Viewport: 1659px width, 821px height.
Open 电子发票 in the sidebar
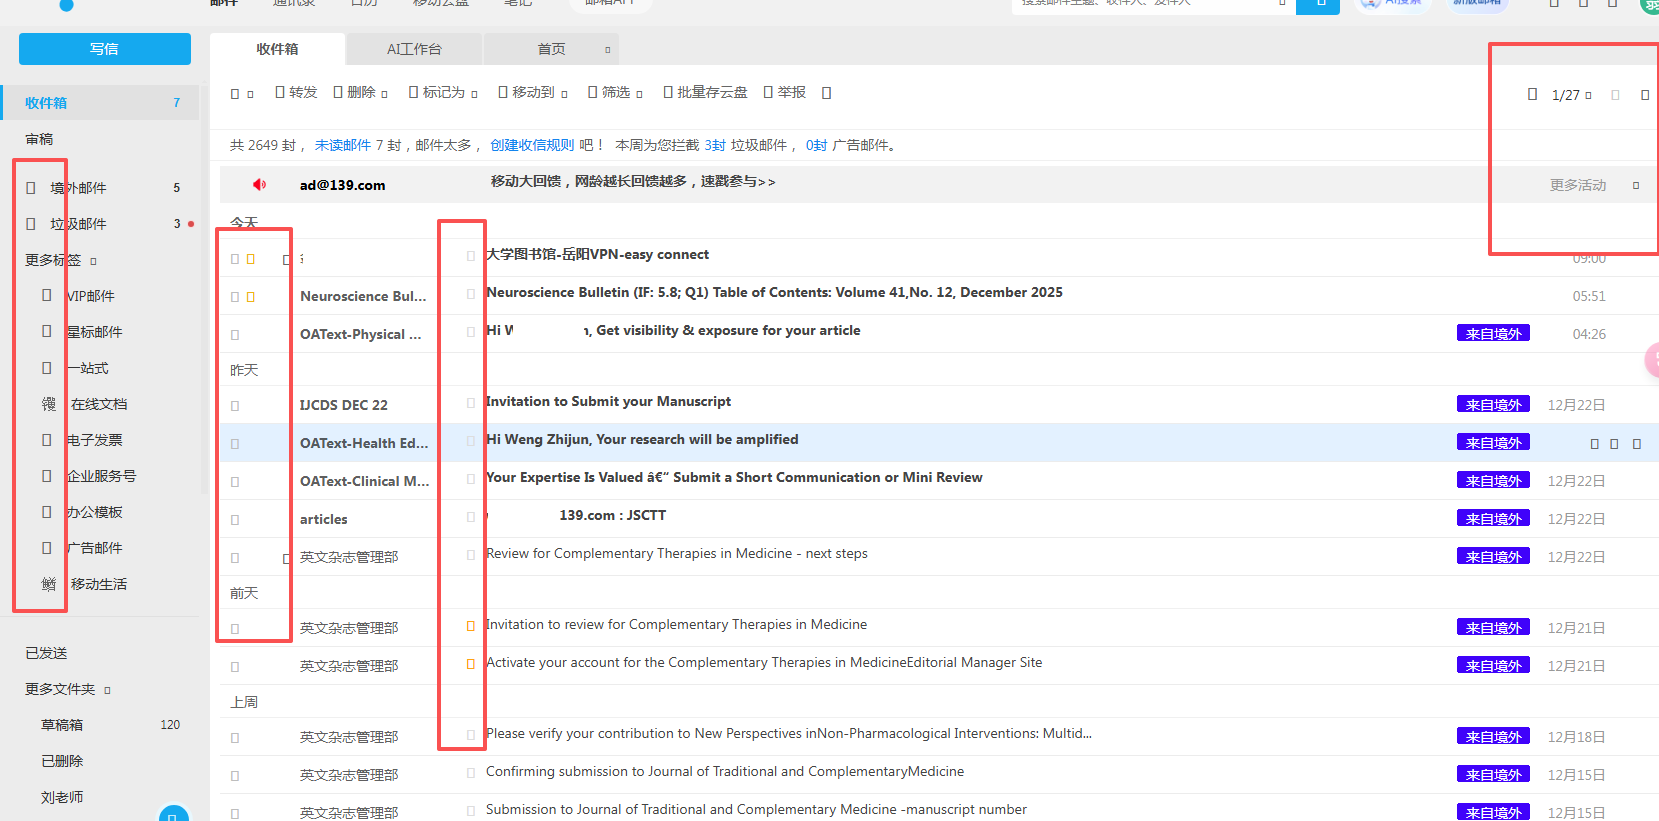pos(94,440)
